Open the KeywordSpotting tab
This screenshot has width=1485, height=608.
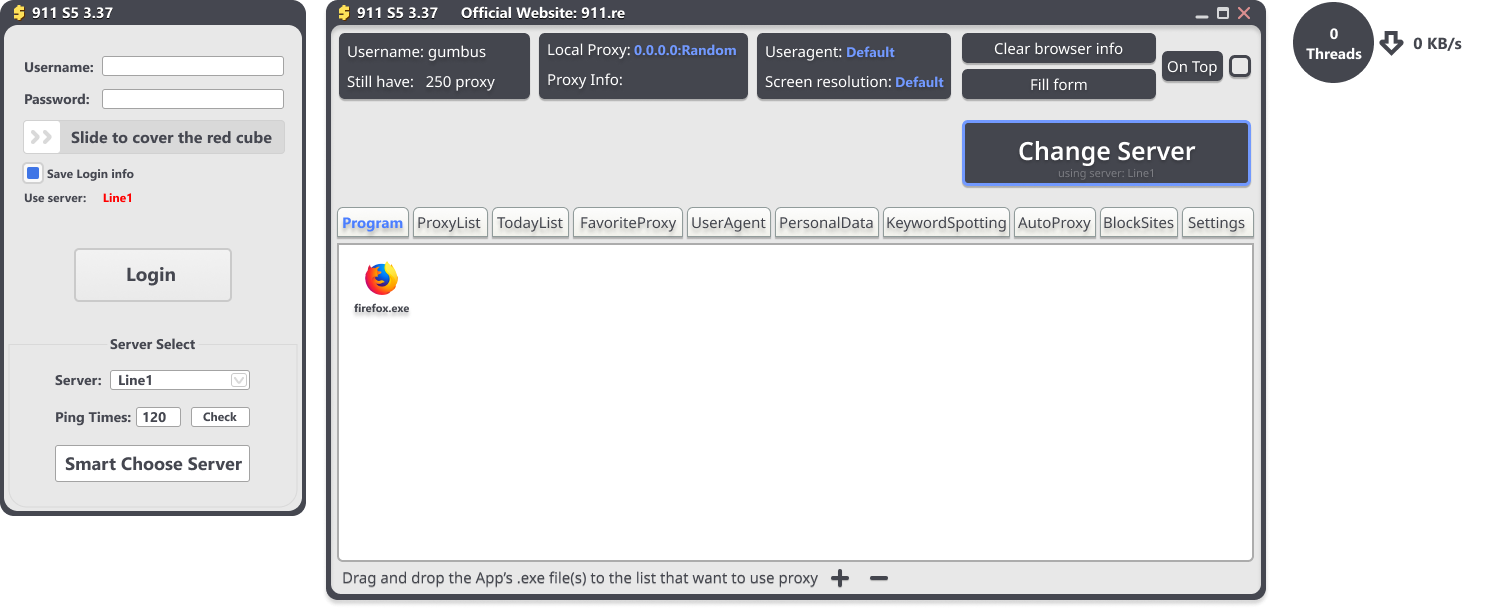tap(946, 223)
